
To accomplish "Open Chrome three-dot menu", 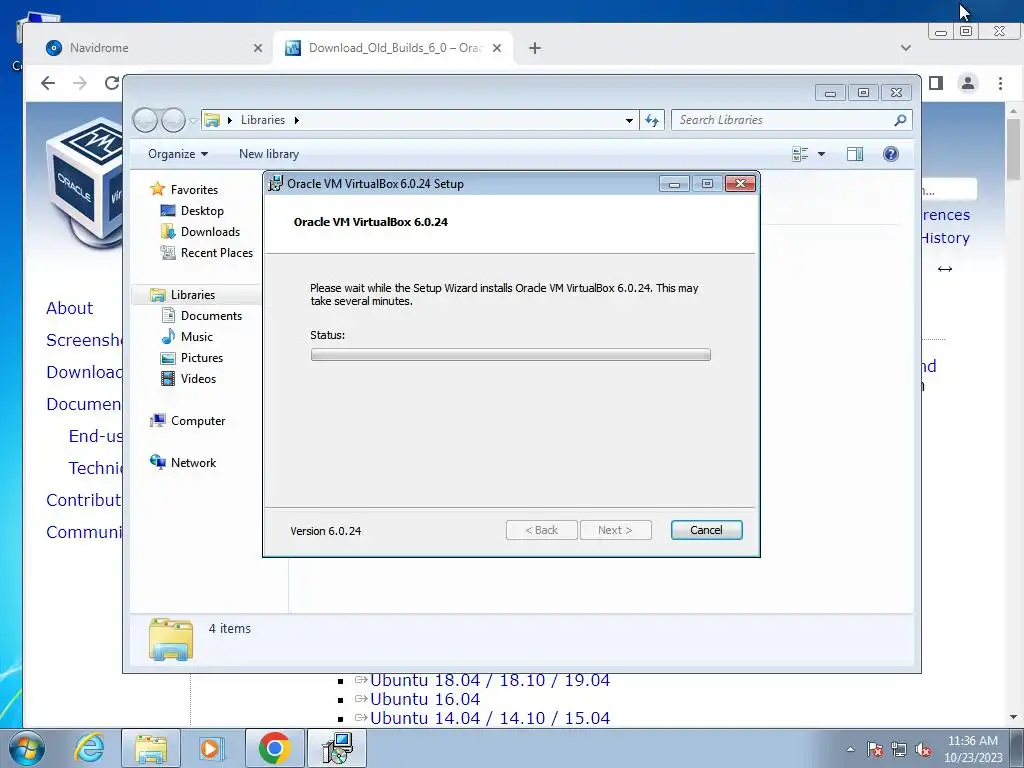I will [1000, 83].
